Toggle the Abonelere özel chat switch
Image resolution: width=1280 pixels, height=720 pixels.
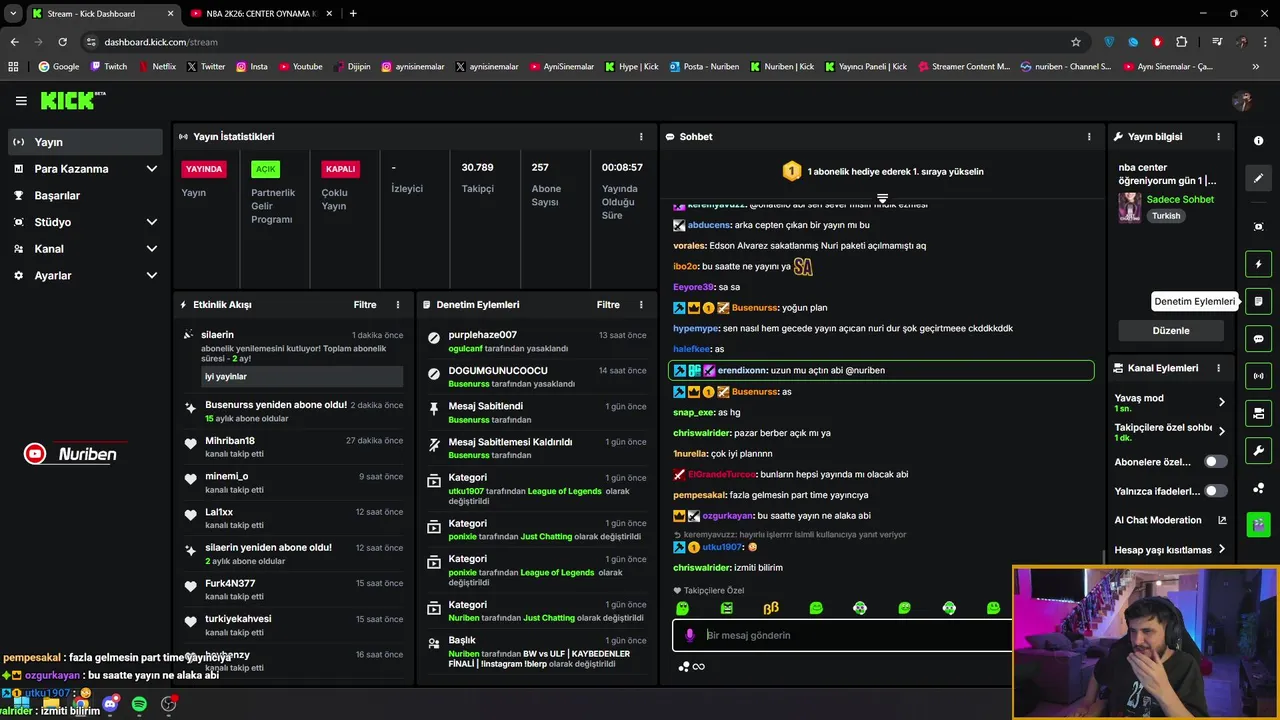(1215, 462)
